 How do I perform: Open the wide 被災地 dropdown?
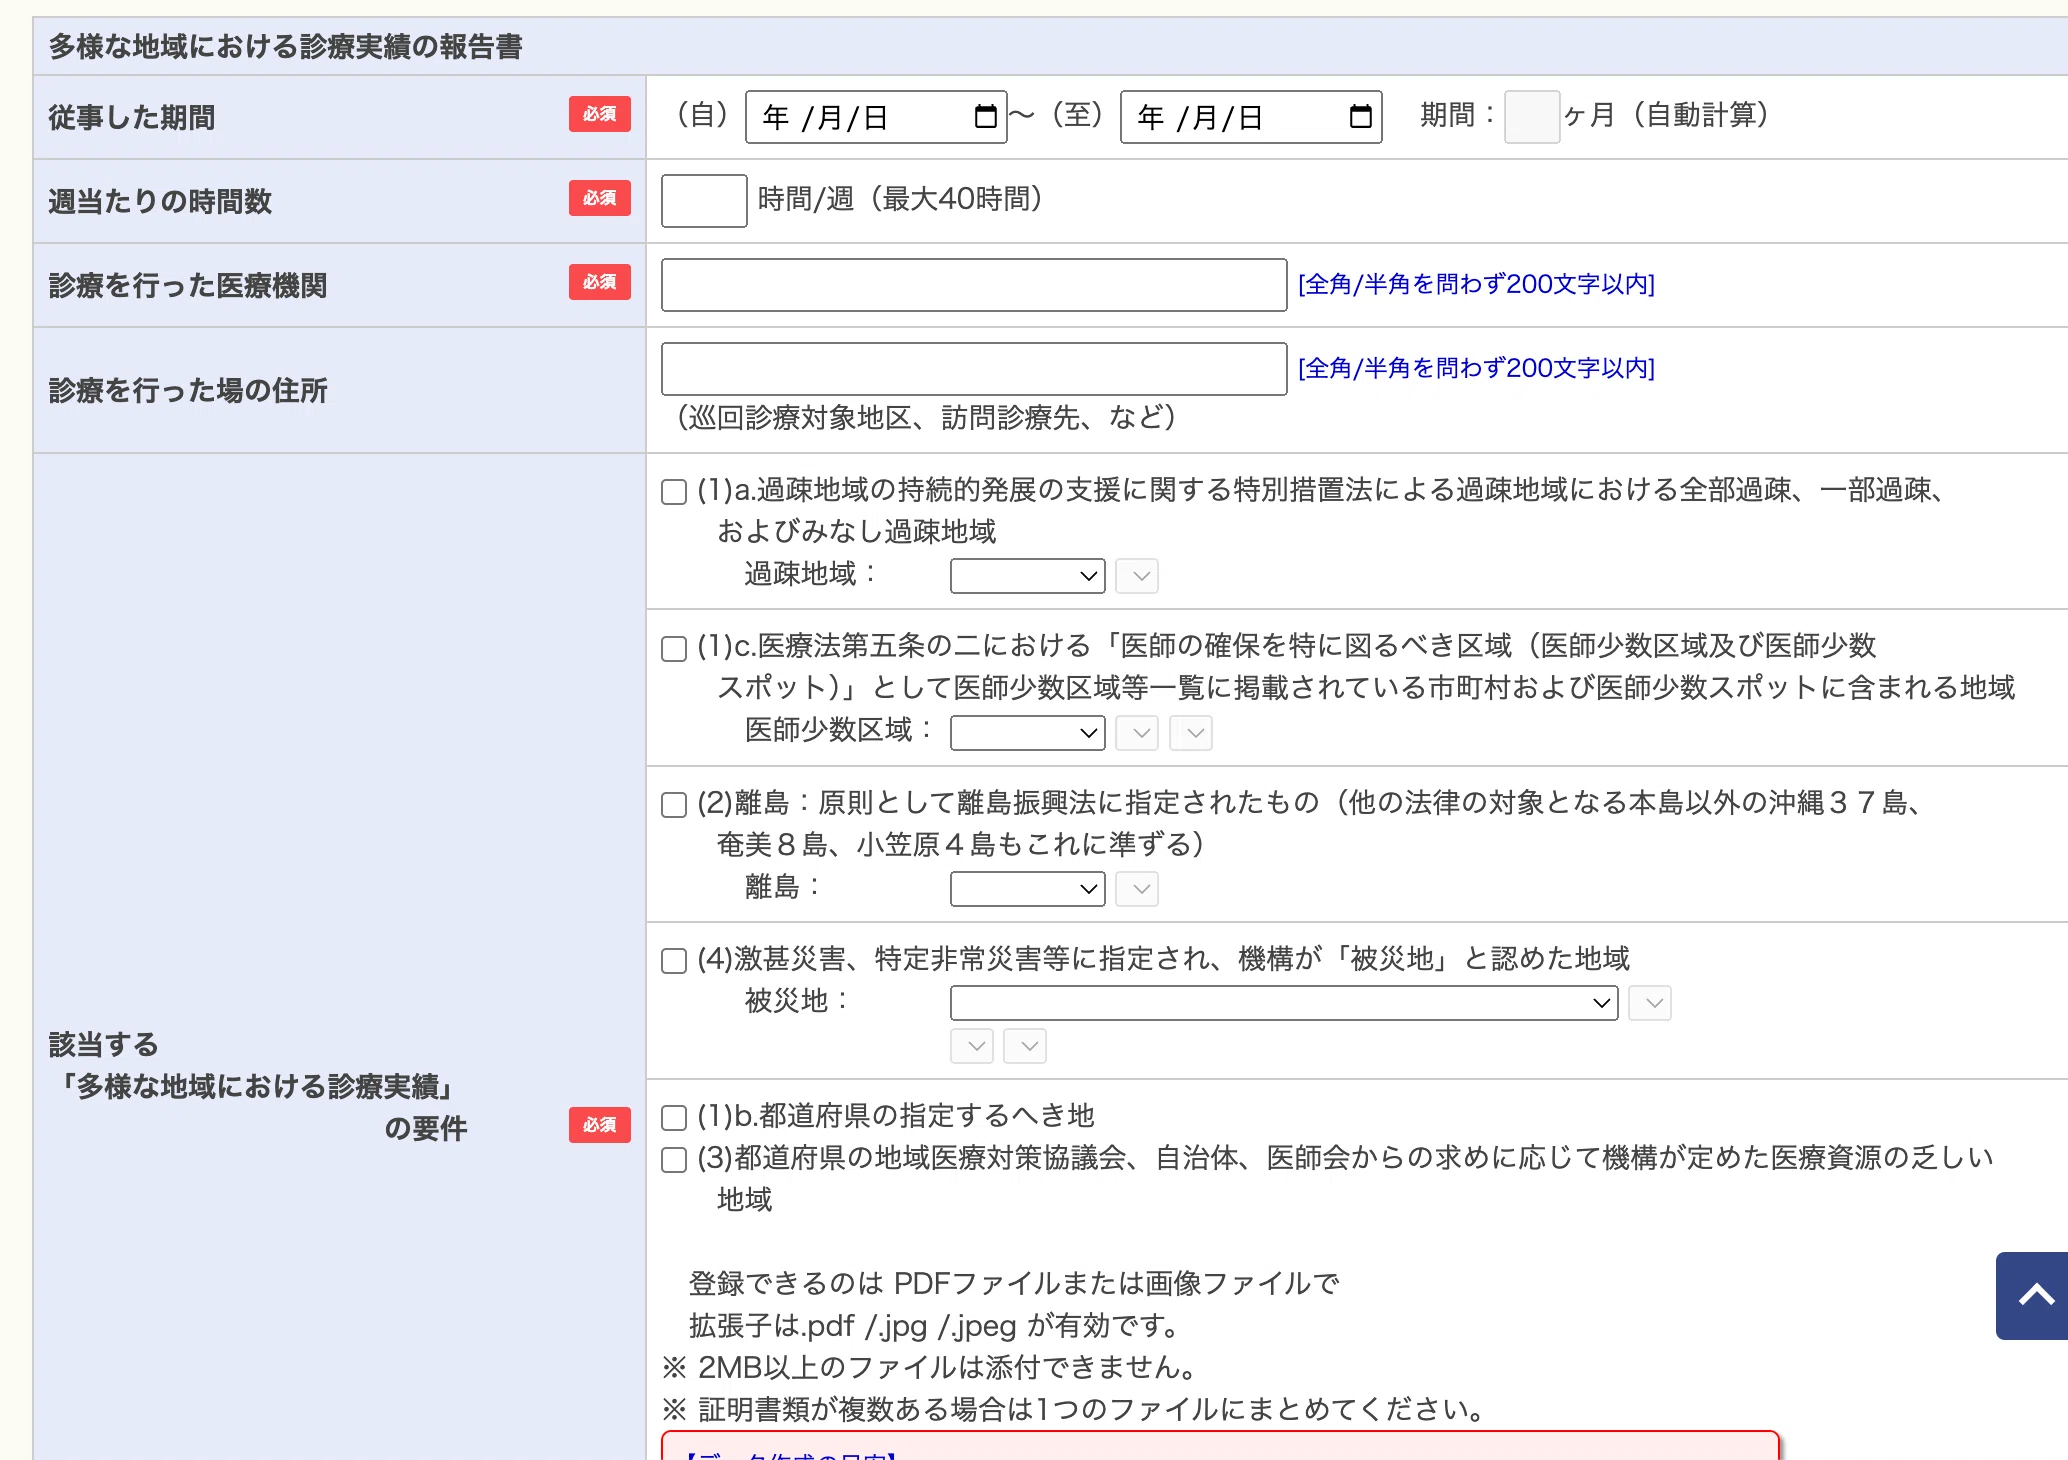1284,1003
